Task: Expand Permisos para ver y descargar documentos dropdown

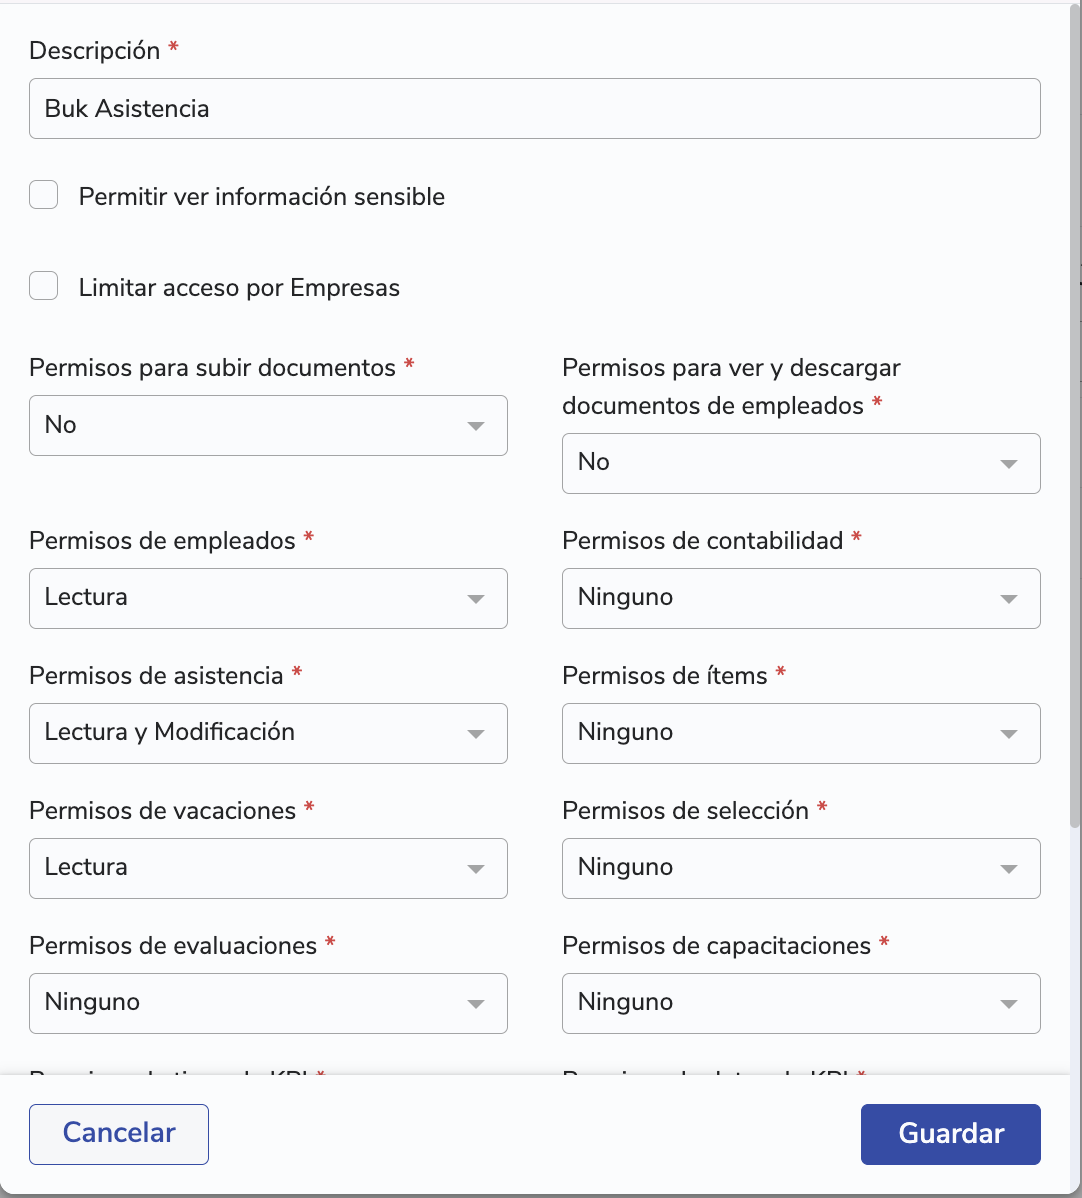Action: point(802,464)
